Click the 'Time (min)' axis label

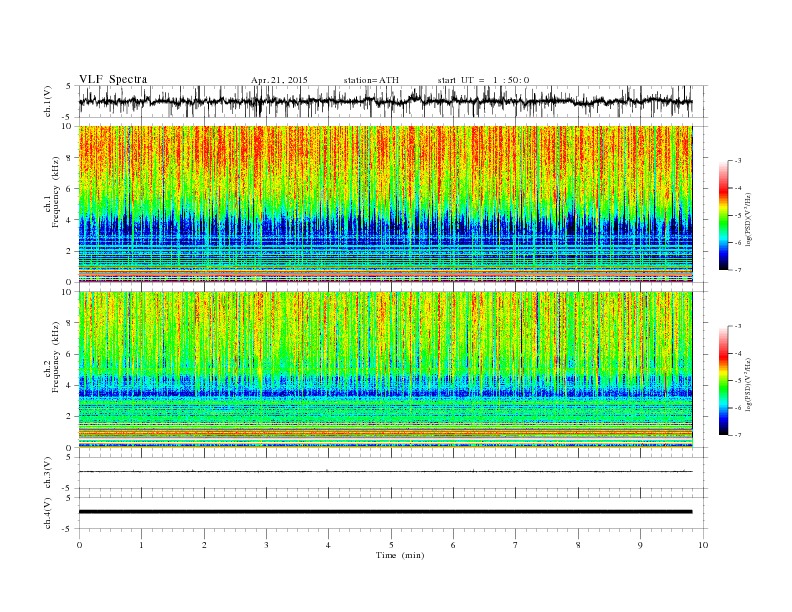coord(400,555)
